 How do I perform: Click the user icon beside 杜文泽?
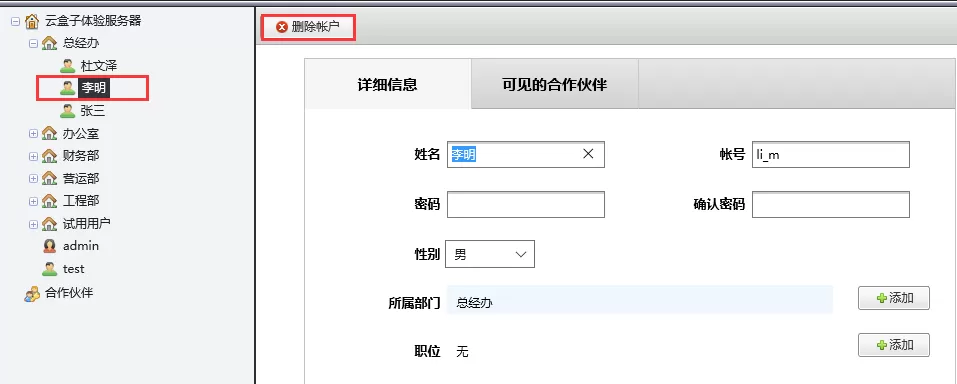tap(68, 66)
